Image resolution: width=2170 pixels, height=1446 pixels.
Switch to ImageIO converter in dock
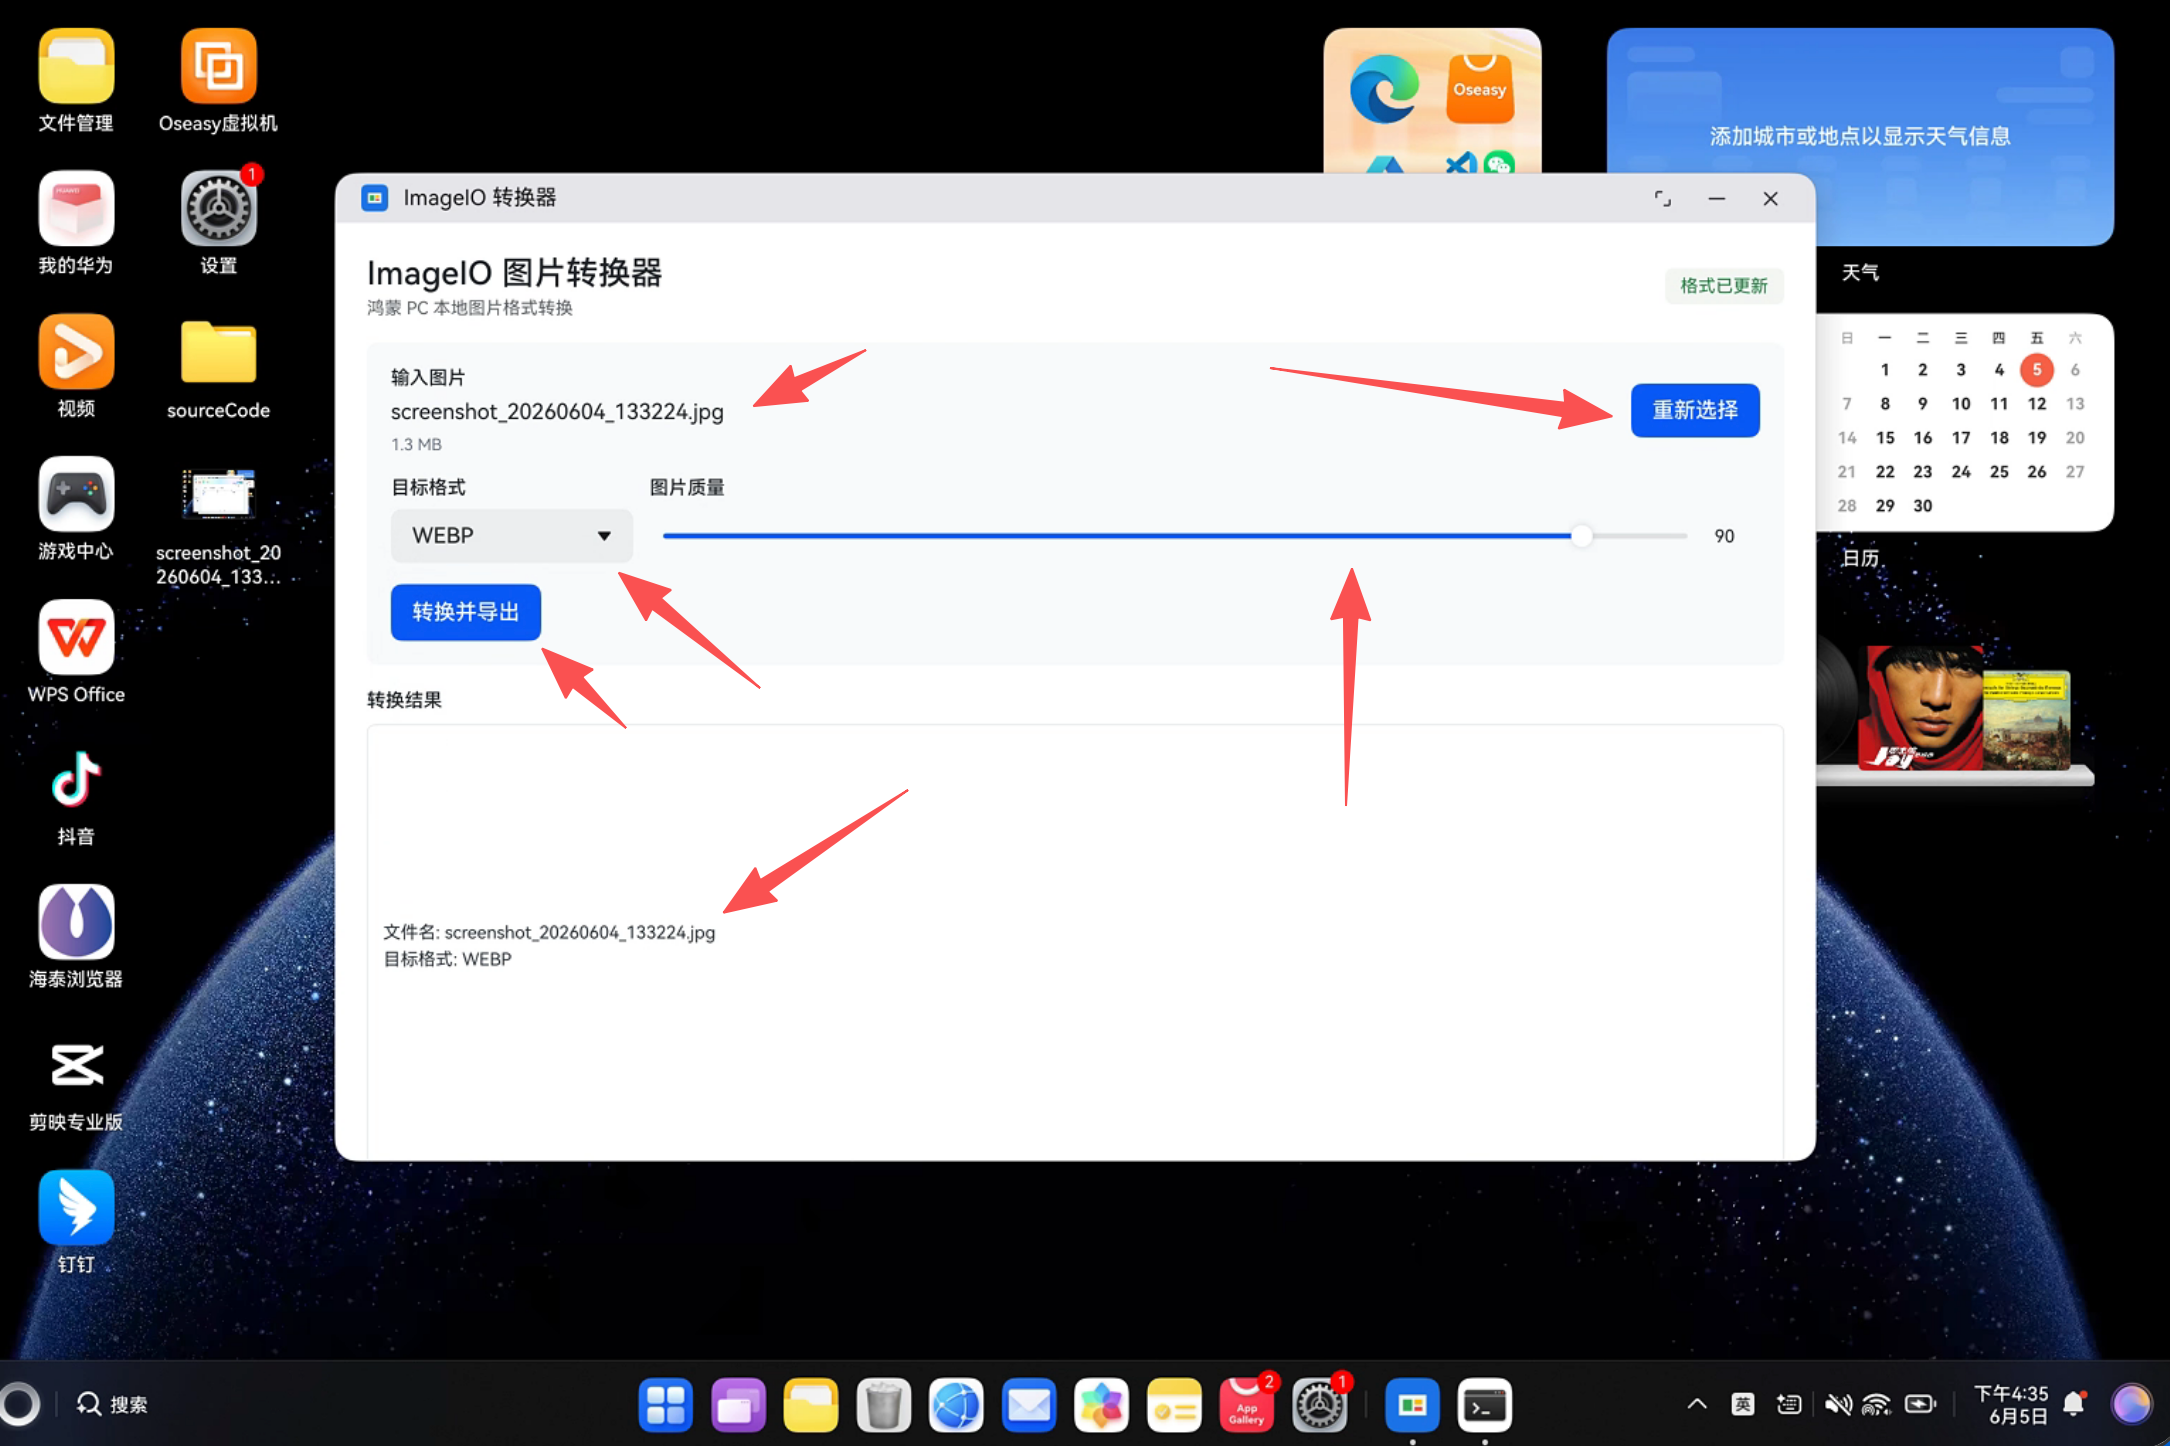[x=1412, y=1405]
